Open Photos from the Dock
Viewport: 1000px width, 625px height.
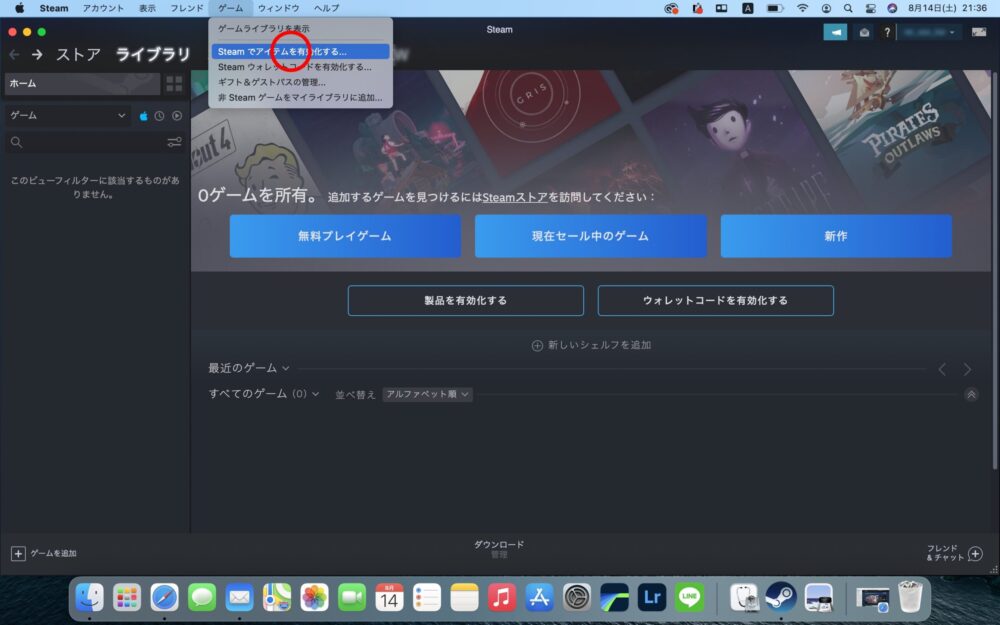point(314,598)
